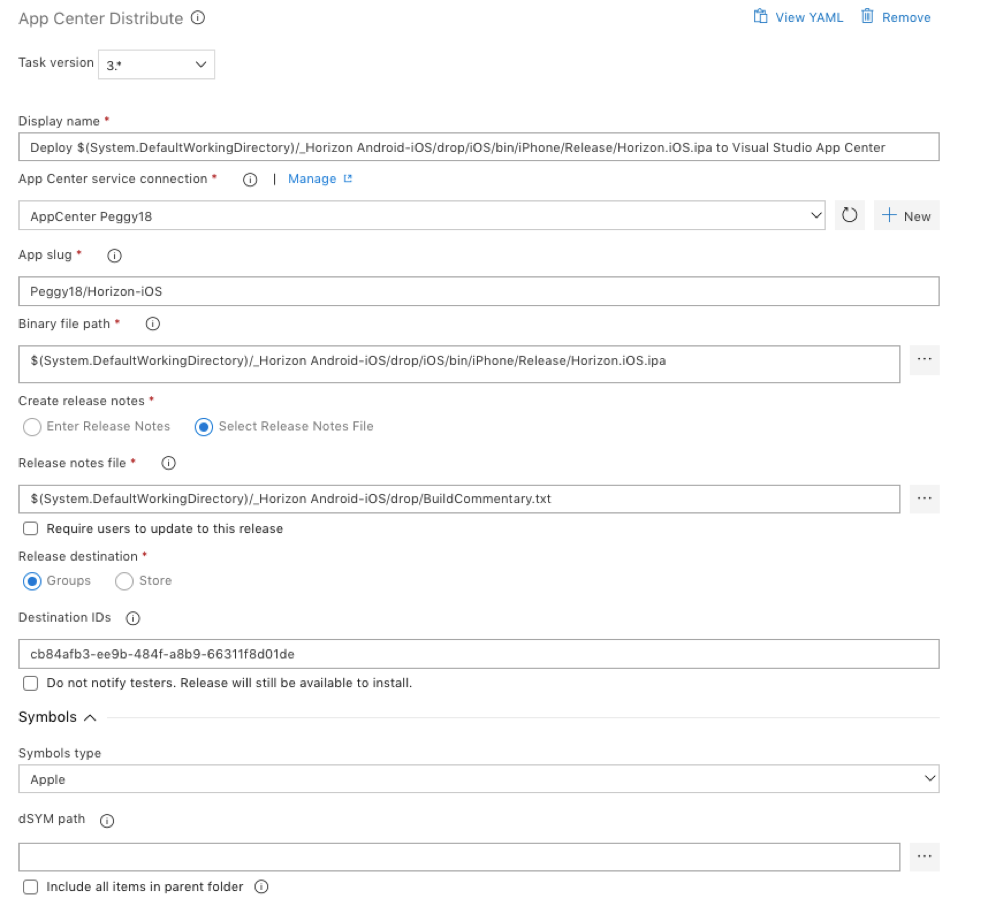This screenshot has height=904, width=987.
Task: Select Enter Release Notes radio option
Action: (x=32, y=427)
